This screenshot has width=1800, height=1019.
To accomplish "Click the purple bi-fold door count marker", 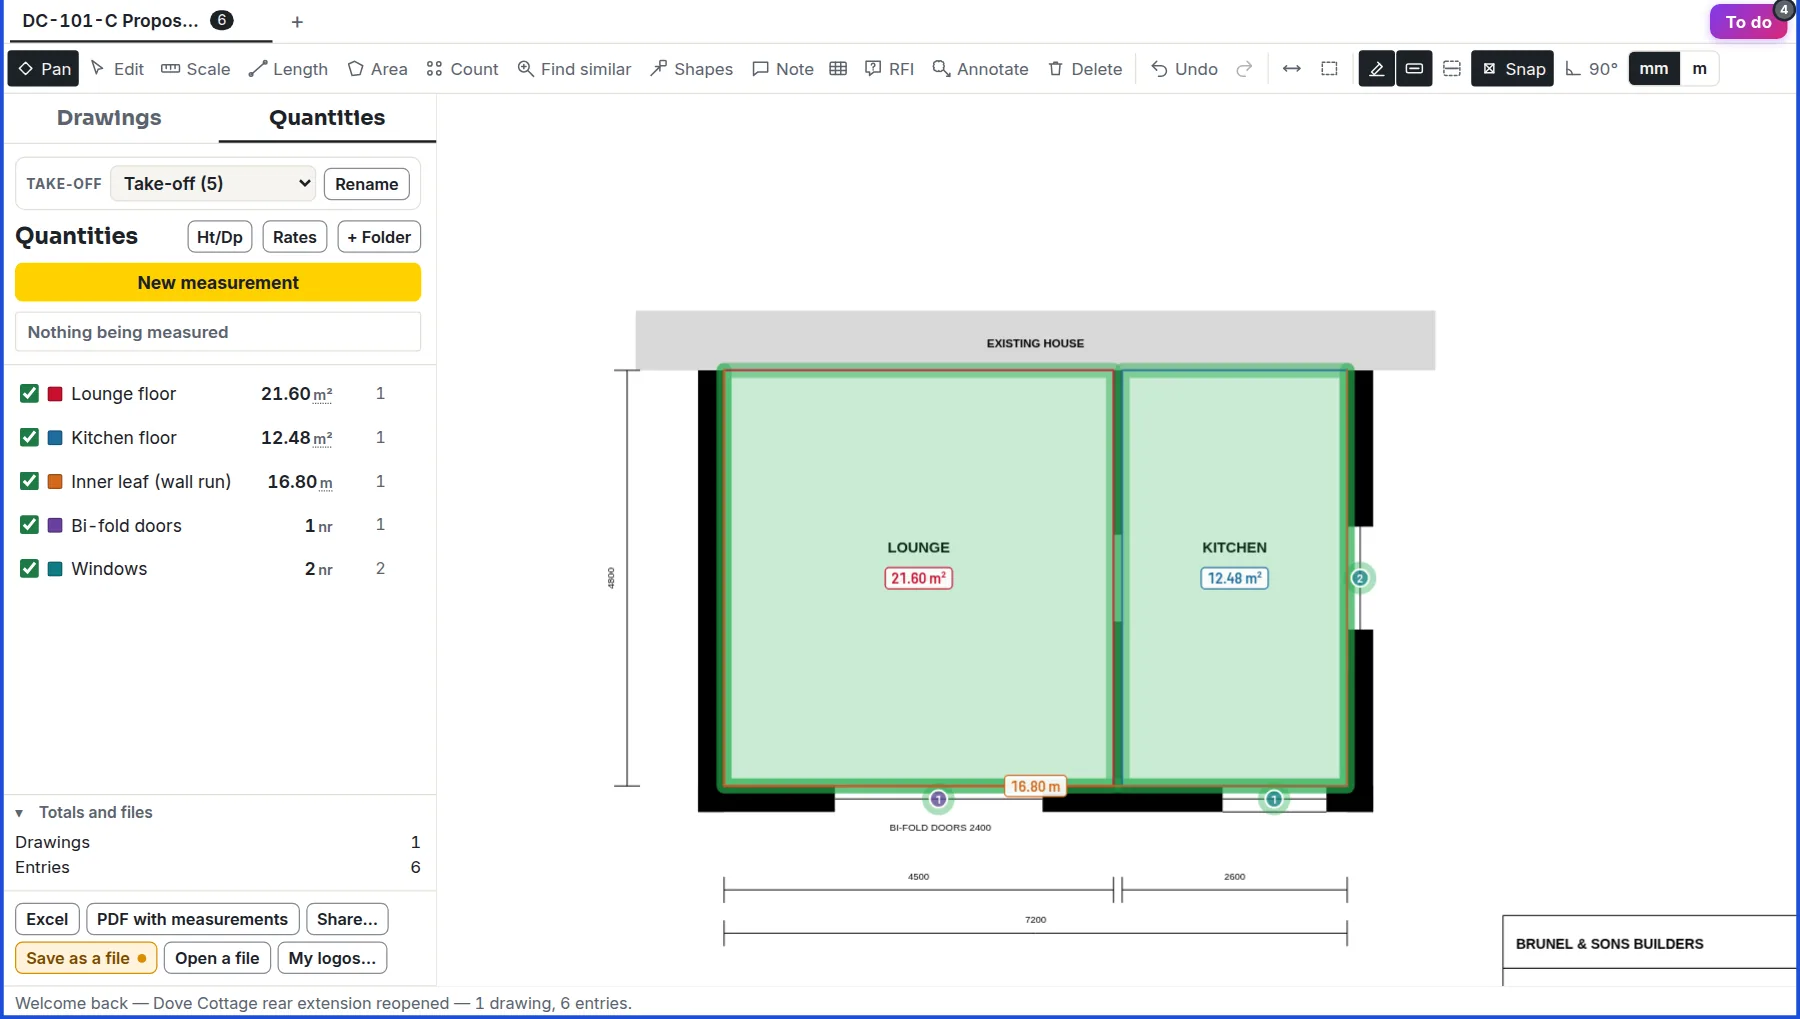I will tap(938, 799).
